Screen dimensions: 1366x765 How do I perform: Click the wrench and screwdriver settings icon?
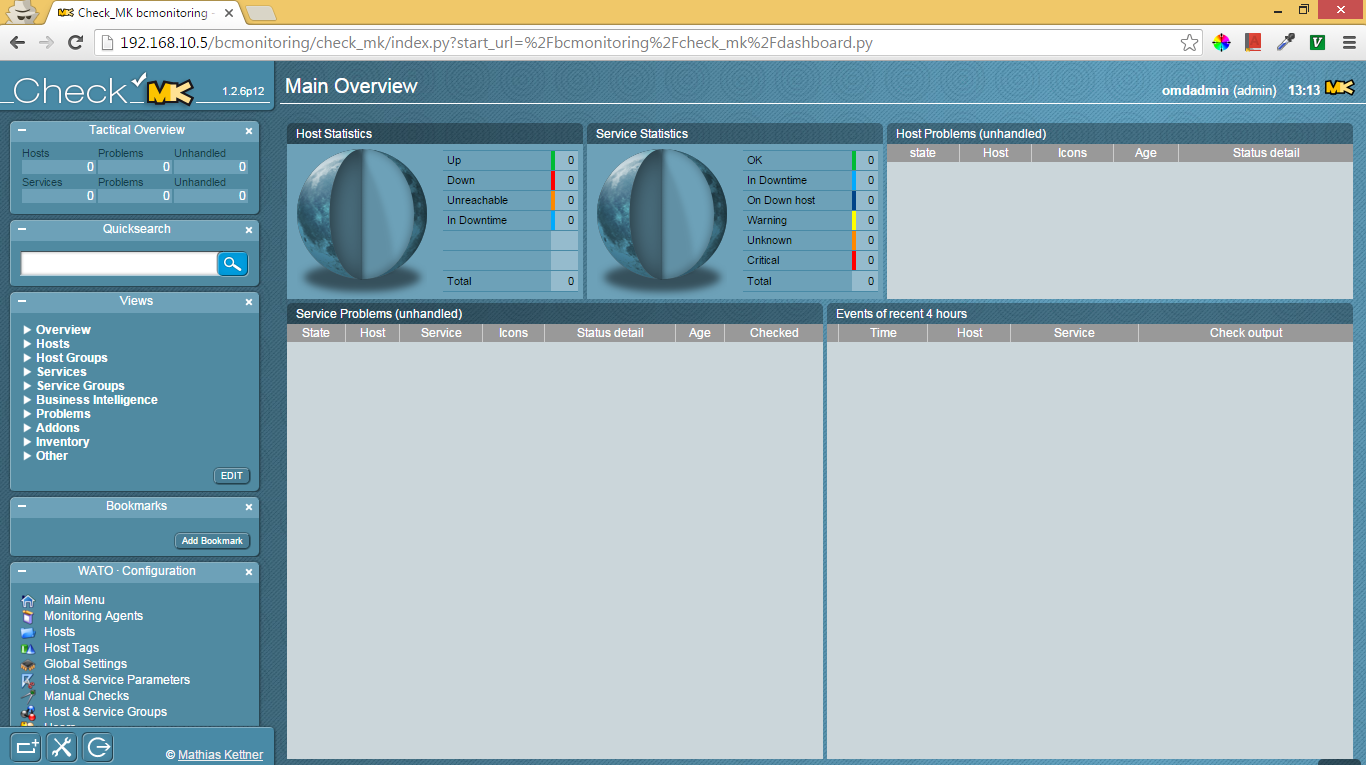pos(62,747)
